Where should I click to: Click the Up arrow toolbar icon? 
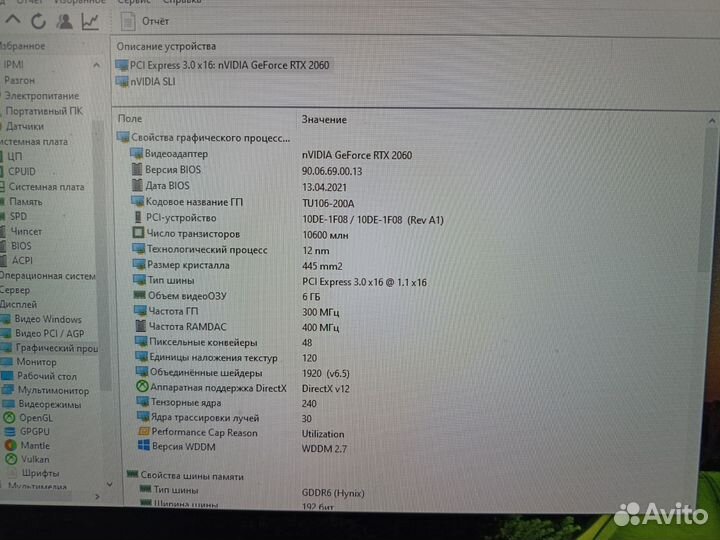point(13,20)
